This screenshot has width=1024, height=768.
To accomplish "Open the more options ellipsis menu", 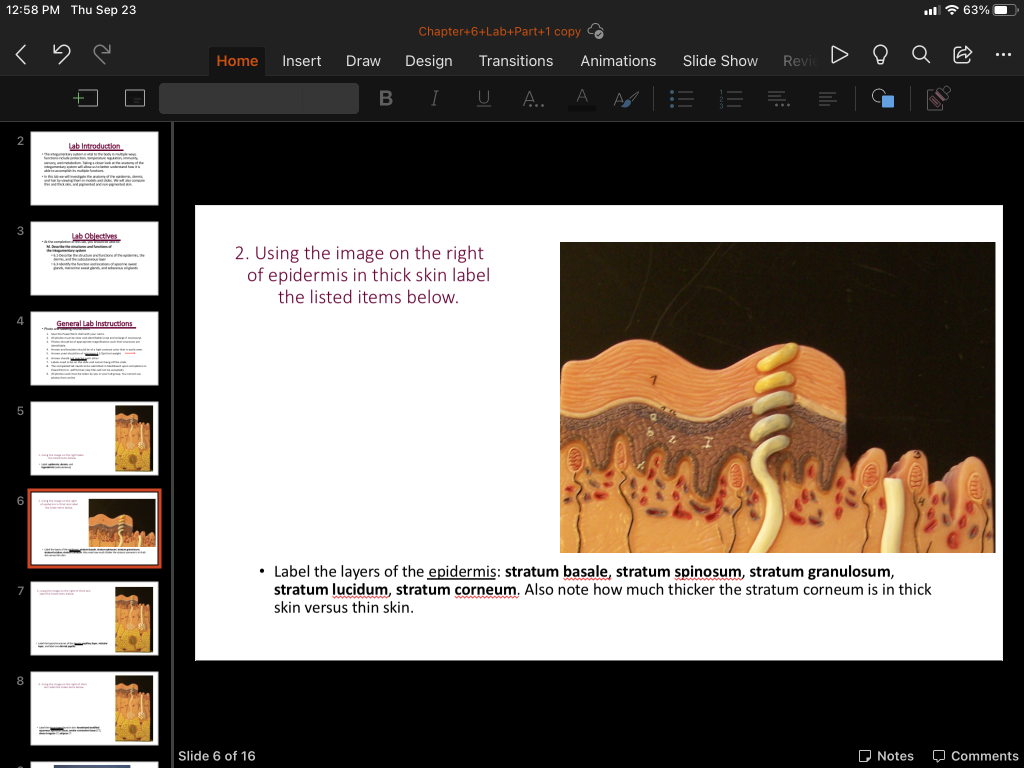I will [1003, 55].
